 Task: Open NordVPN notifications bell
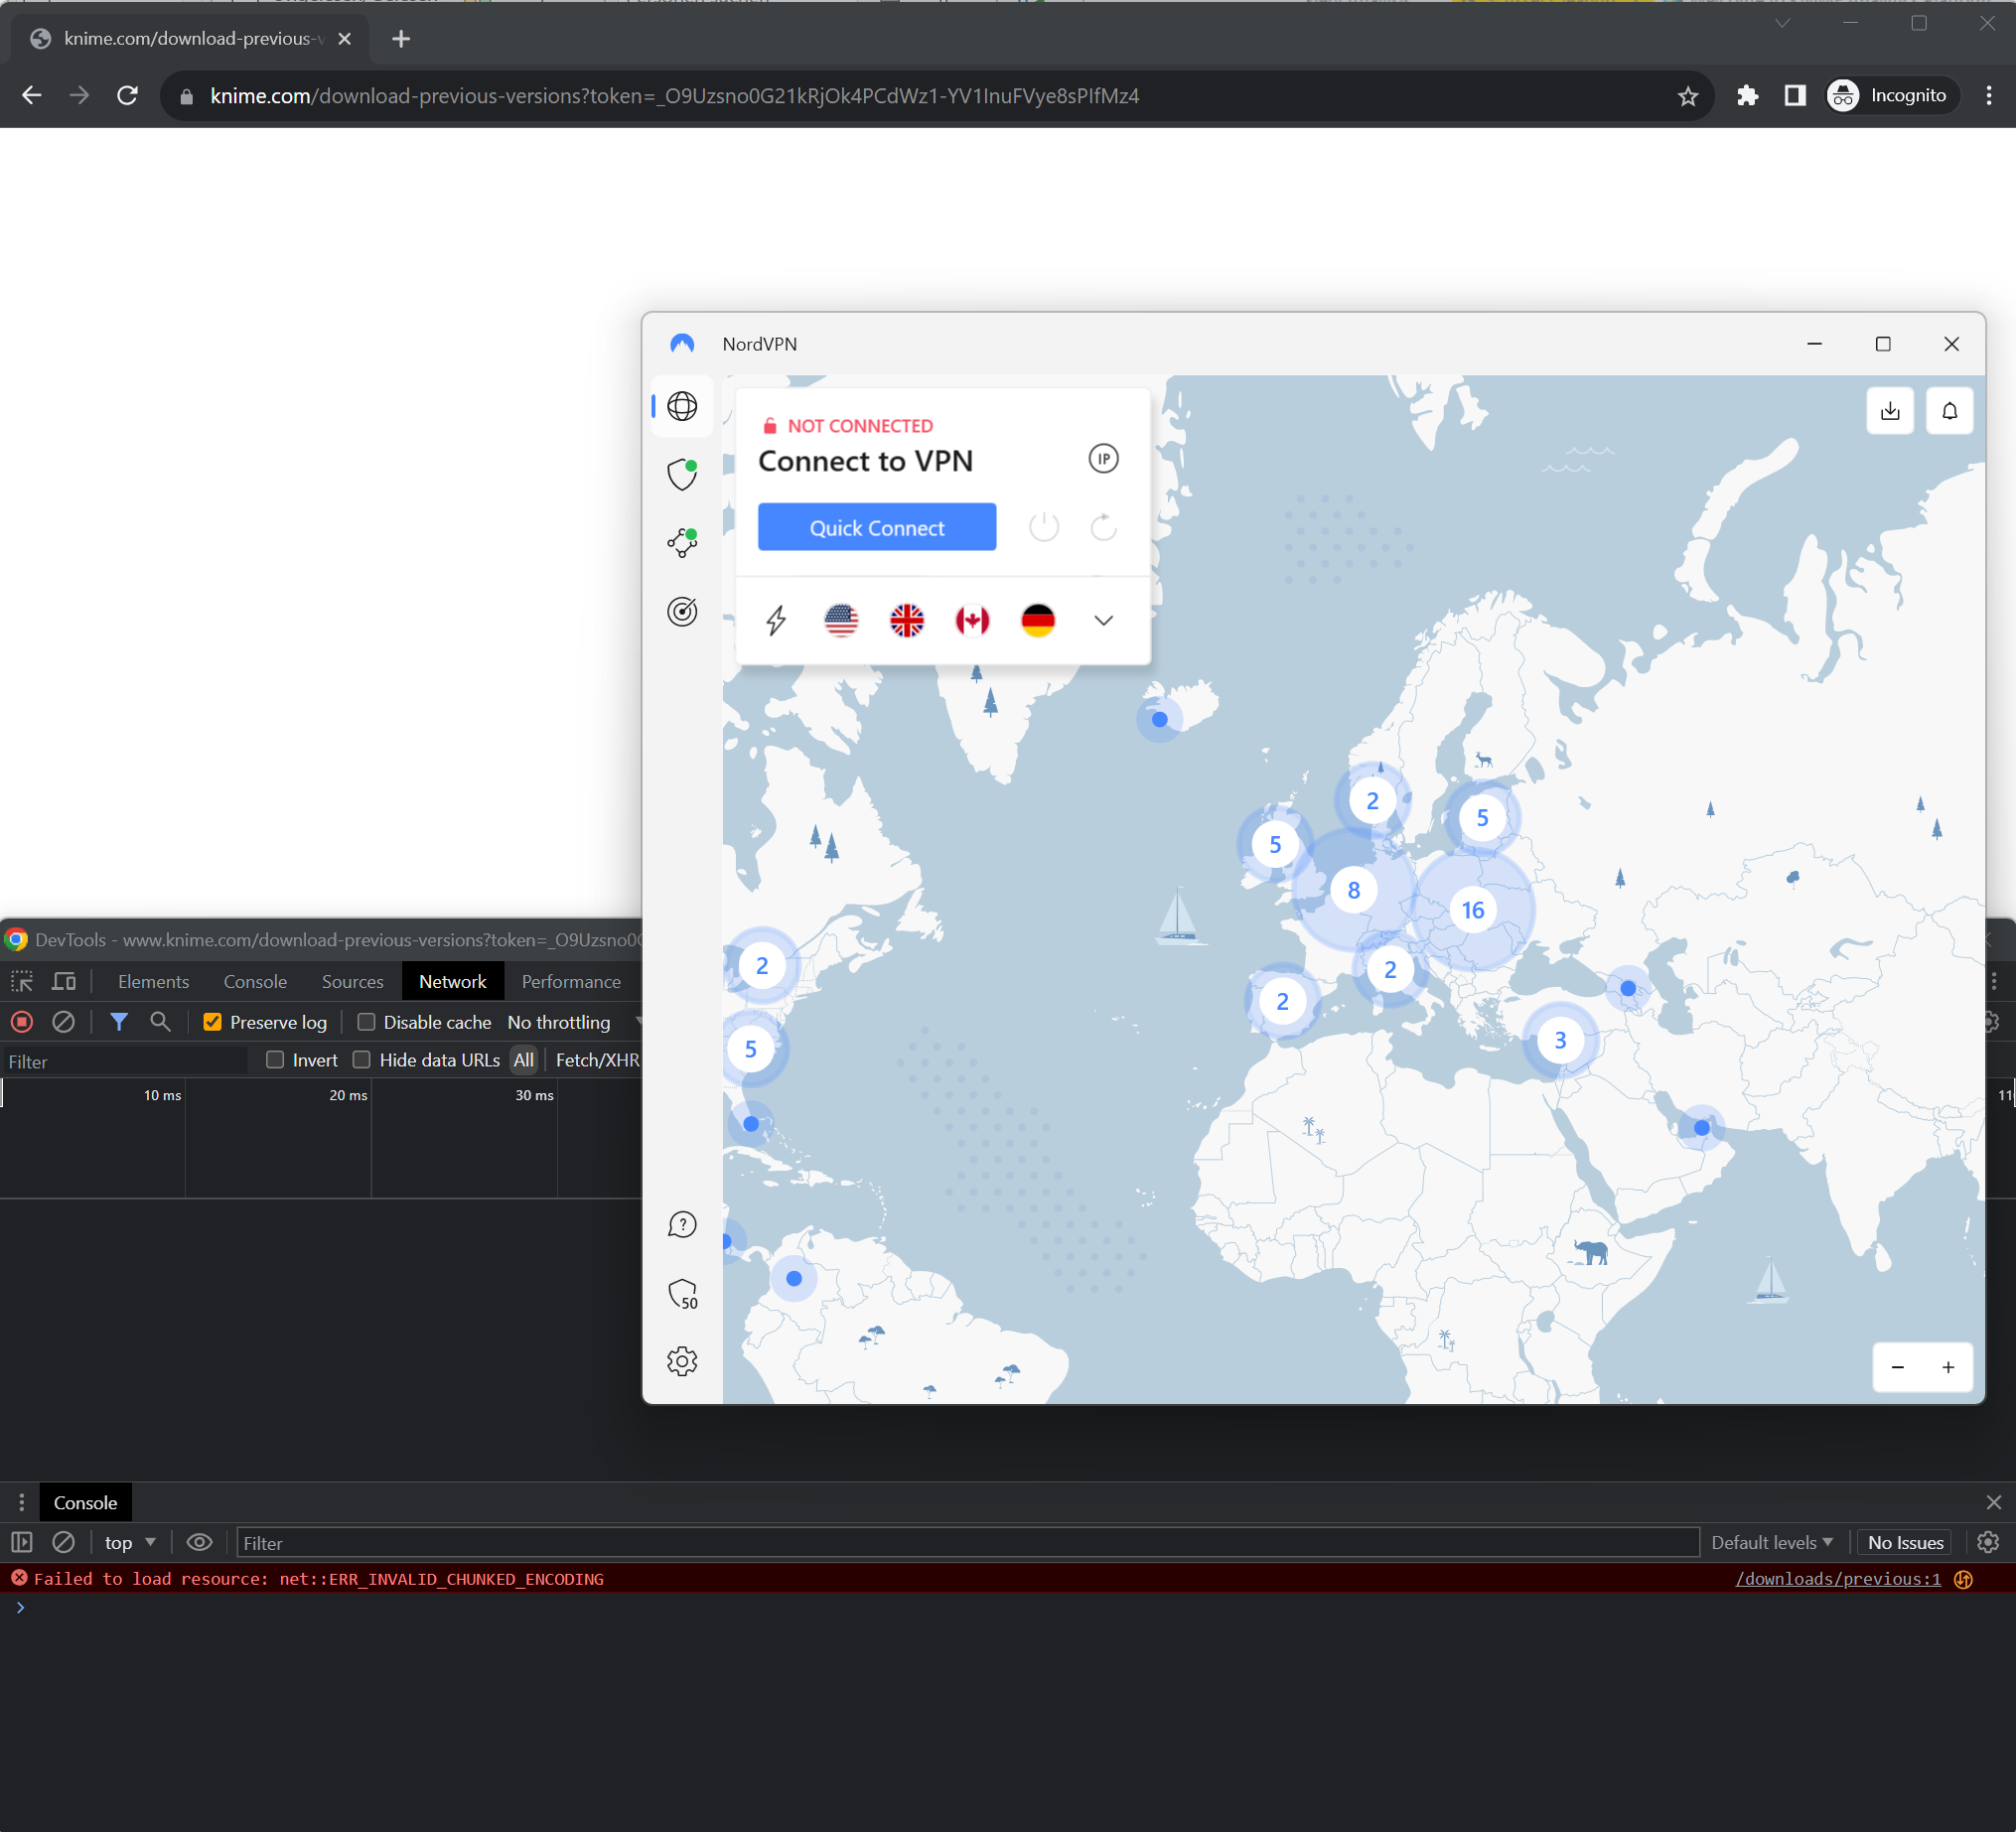click(1949, 411)
